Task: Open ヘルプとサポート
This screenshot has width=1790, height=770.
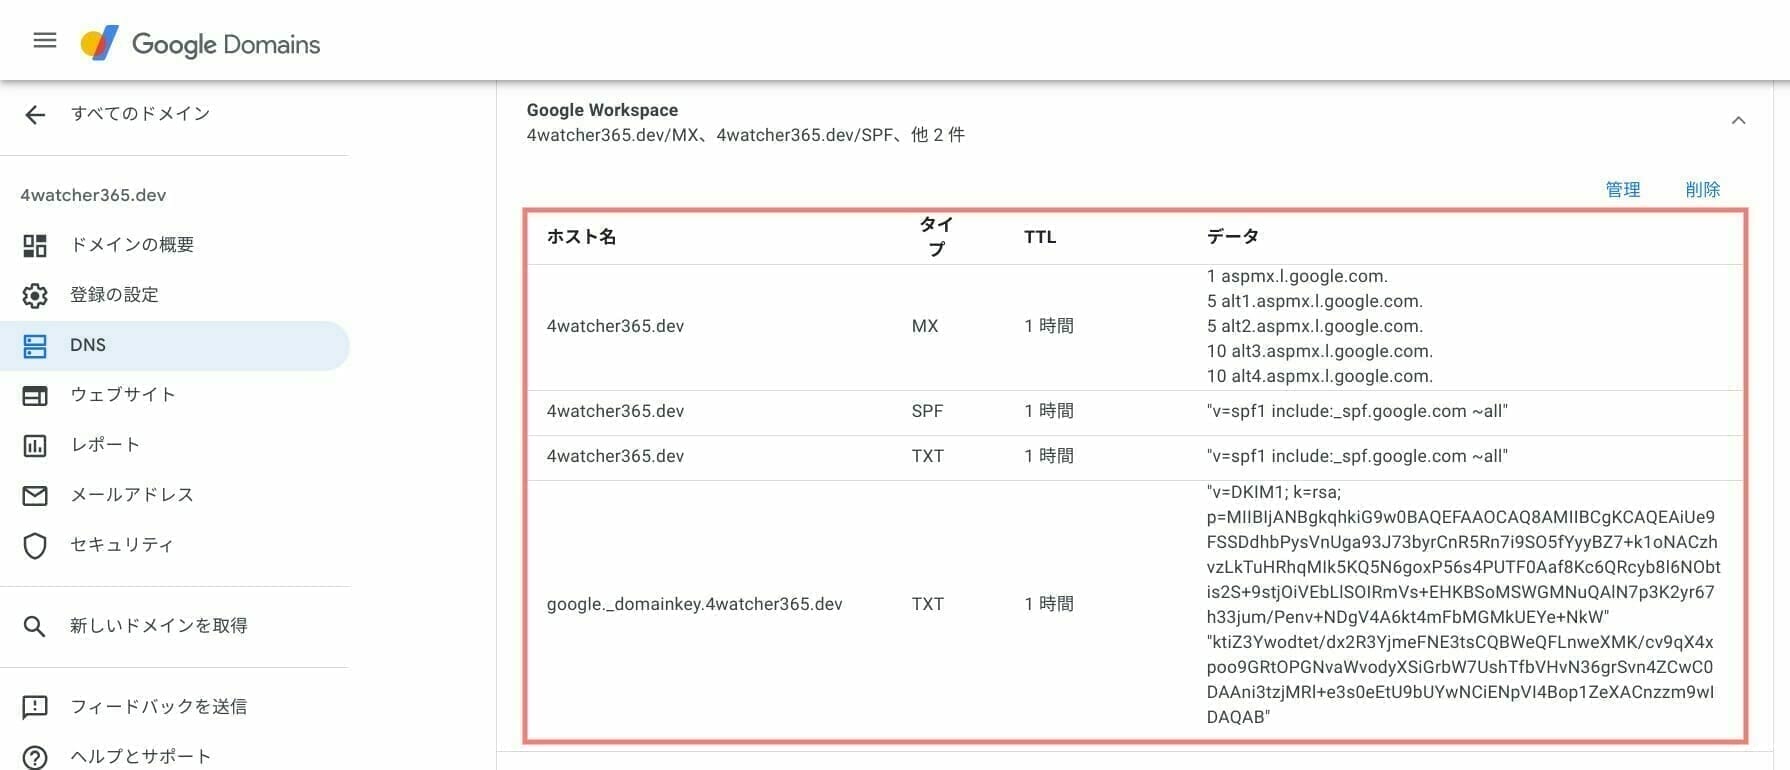Action: 141,756
